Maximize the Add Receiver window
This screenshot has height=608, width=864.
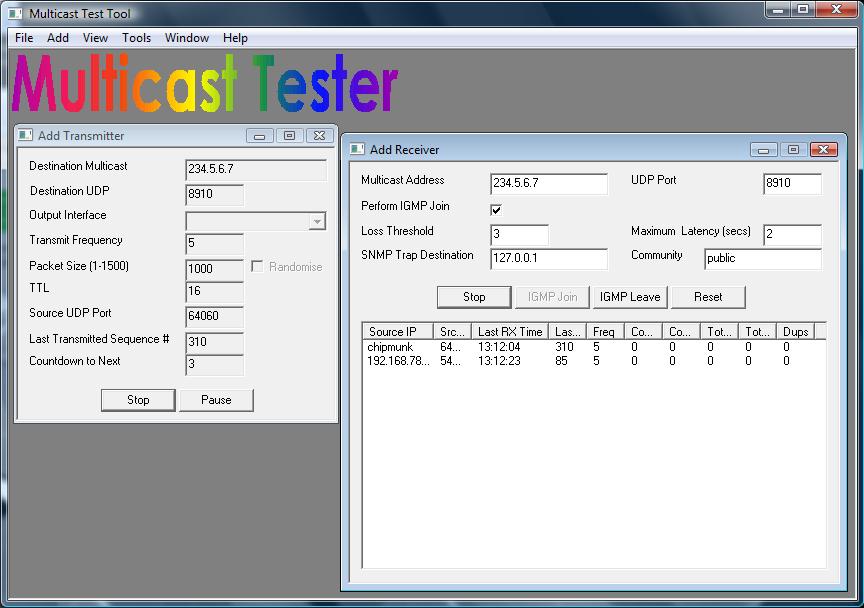click(793, 149)
